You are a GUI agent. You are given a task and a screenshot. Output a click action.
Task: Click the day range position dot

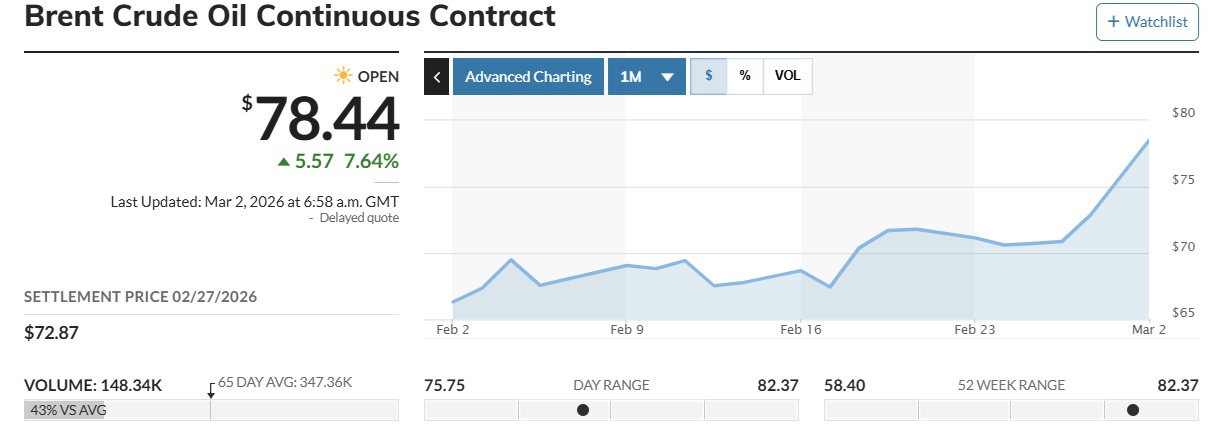click(583, 410)
